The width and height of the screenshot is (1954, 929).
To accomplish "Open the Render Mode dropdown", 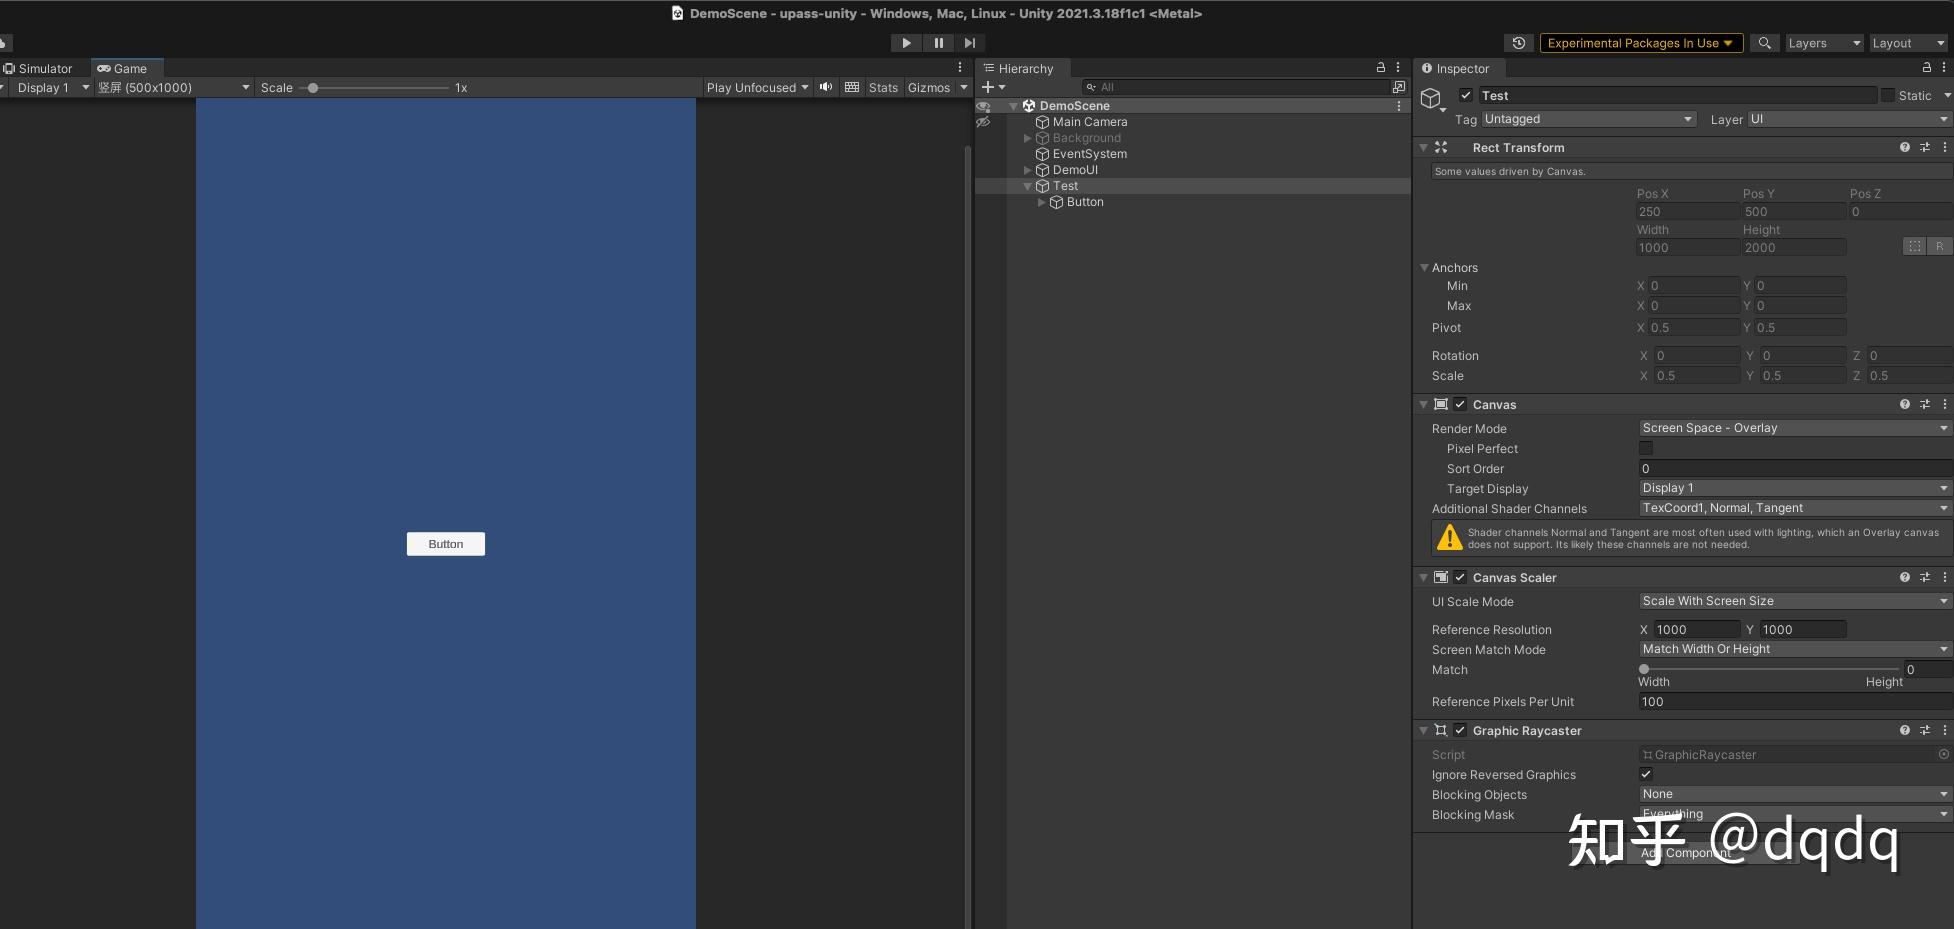I will point(1793,428).
